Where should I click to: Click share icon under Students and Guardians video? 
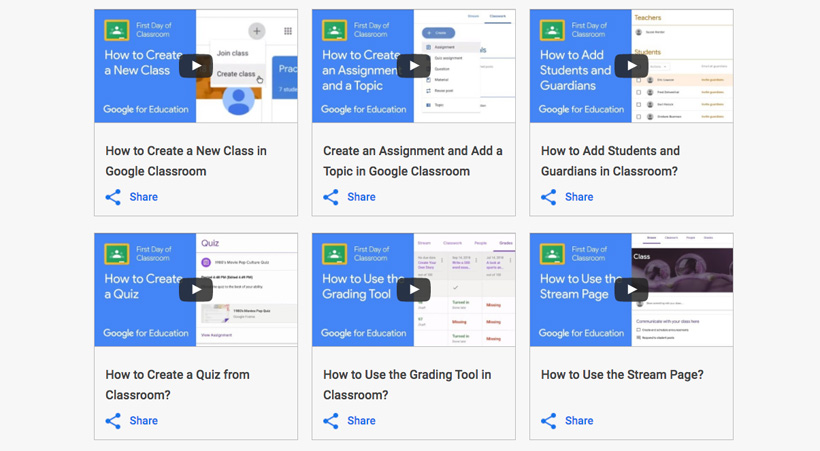pyautogui.click(x=549, y=197)
